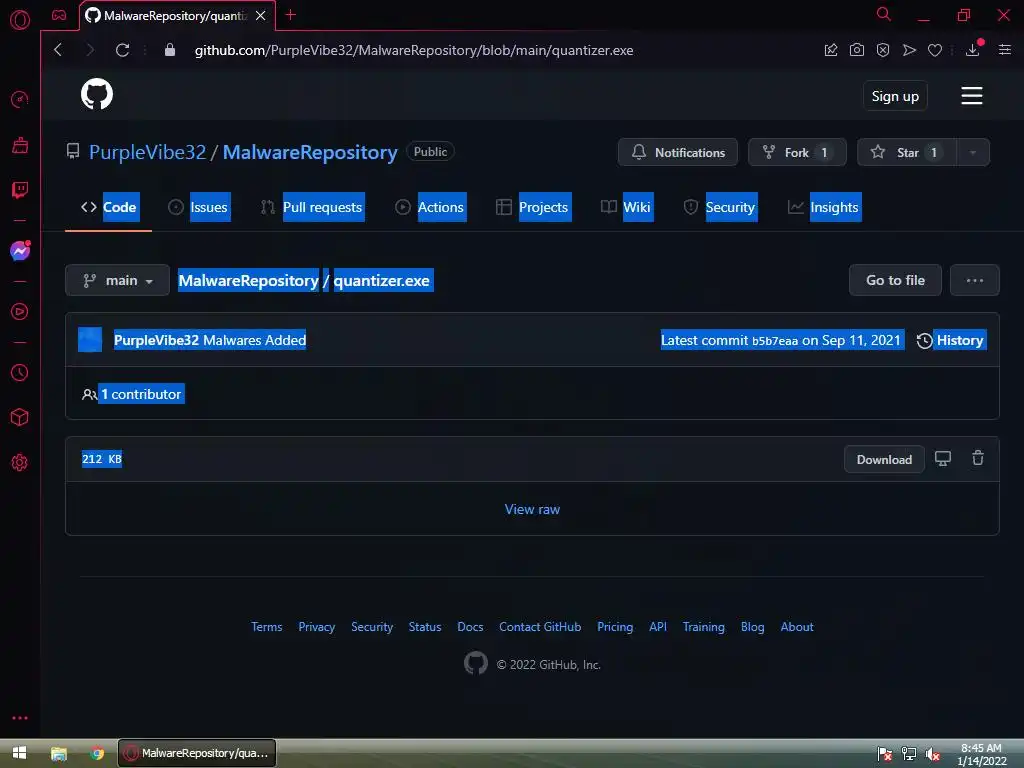This screenshot has width=1024, height=768.
Task: Open the Windows Start button
Action: pyautogui.click(x=20, y=753)
